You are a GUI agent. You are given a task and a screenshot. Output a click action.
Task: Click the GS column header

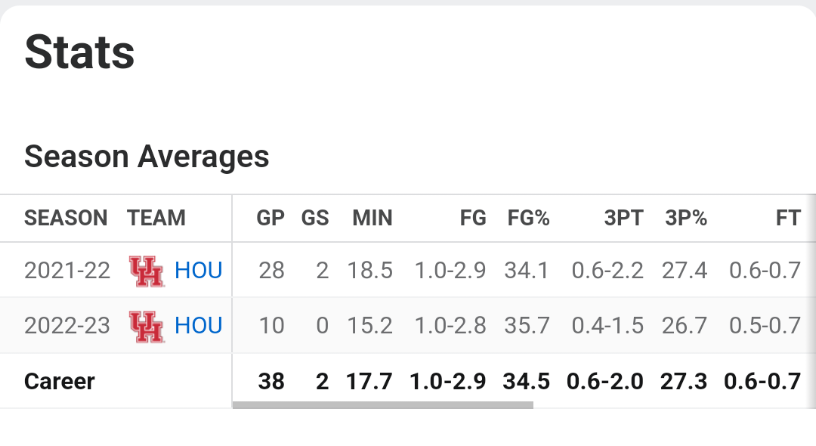tap(315, 218)
